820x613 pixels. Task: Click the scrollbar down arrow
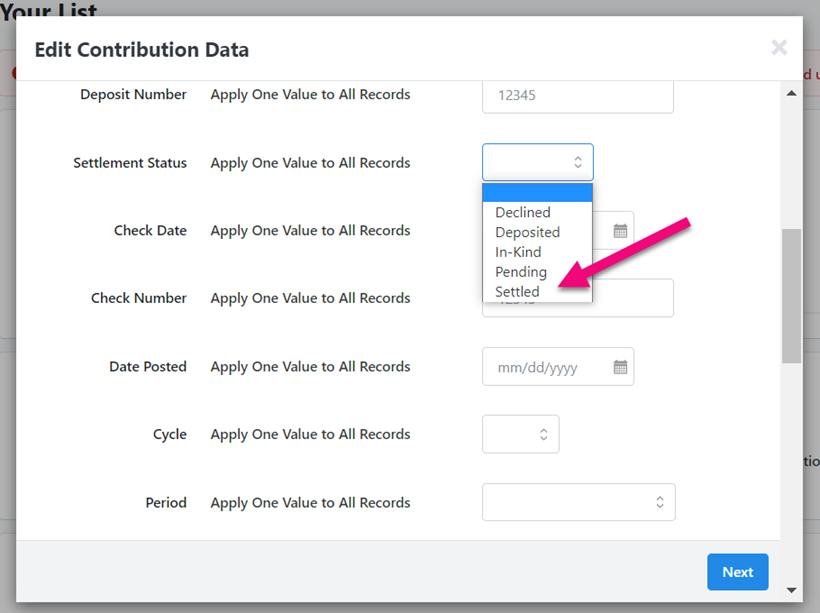pos(792,590)
